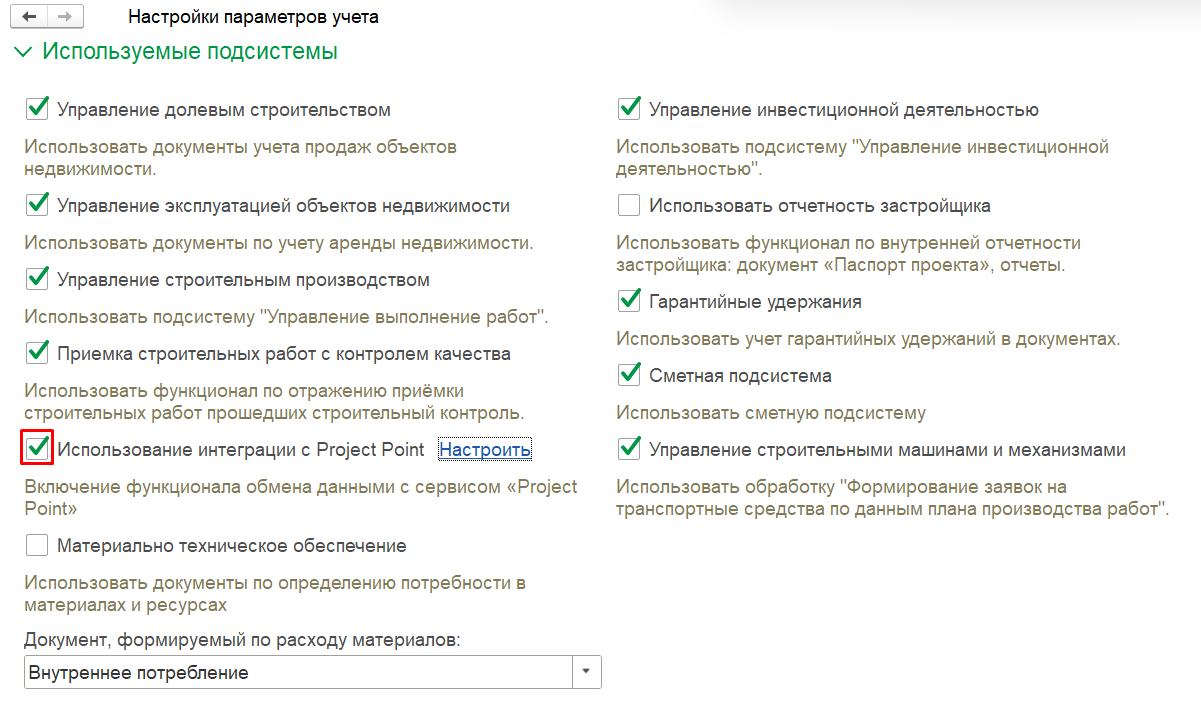Toggle Project Point integration checkbox
This screenshot has height=703, width=1201.
tap(37, 448)
